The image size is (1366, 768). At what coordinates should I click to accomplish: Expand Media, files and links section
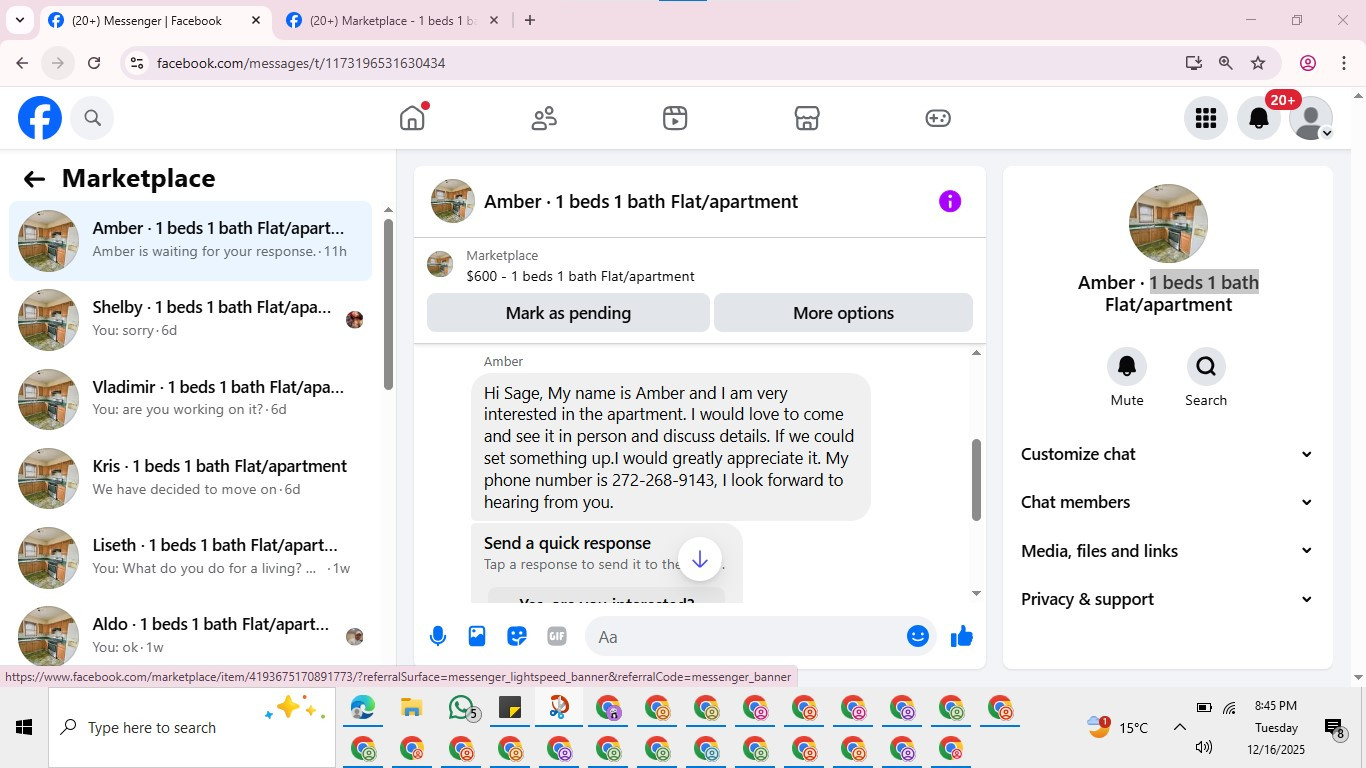(x=1167, y=551)
